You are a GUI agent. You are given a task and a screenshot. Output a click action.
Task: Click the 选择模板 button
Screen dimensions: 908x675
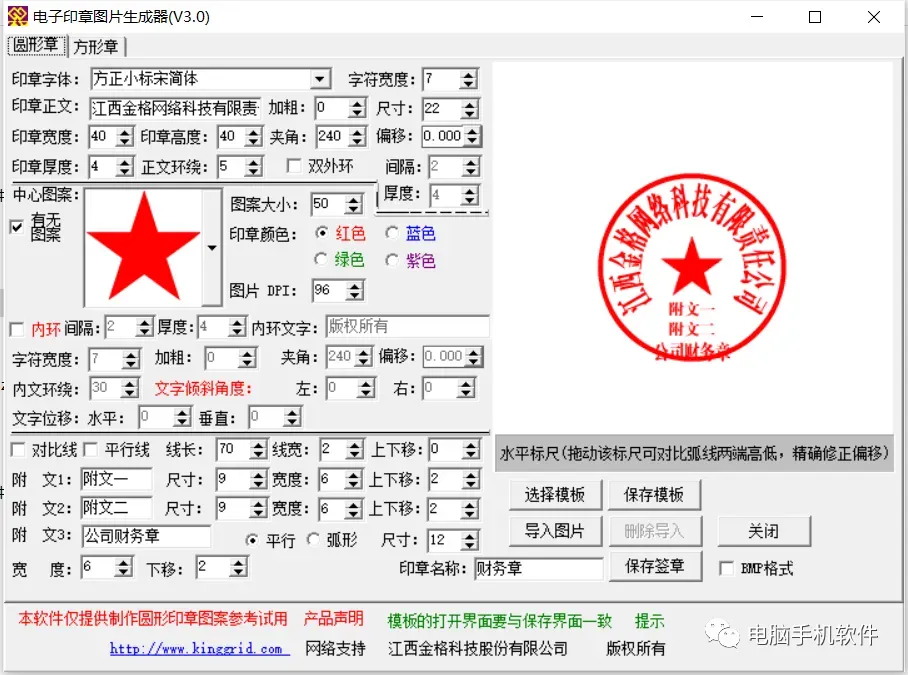coord(555,495)
